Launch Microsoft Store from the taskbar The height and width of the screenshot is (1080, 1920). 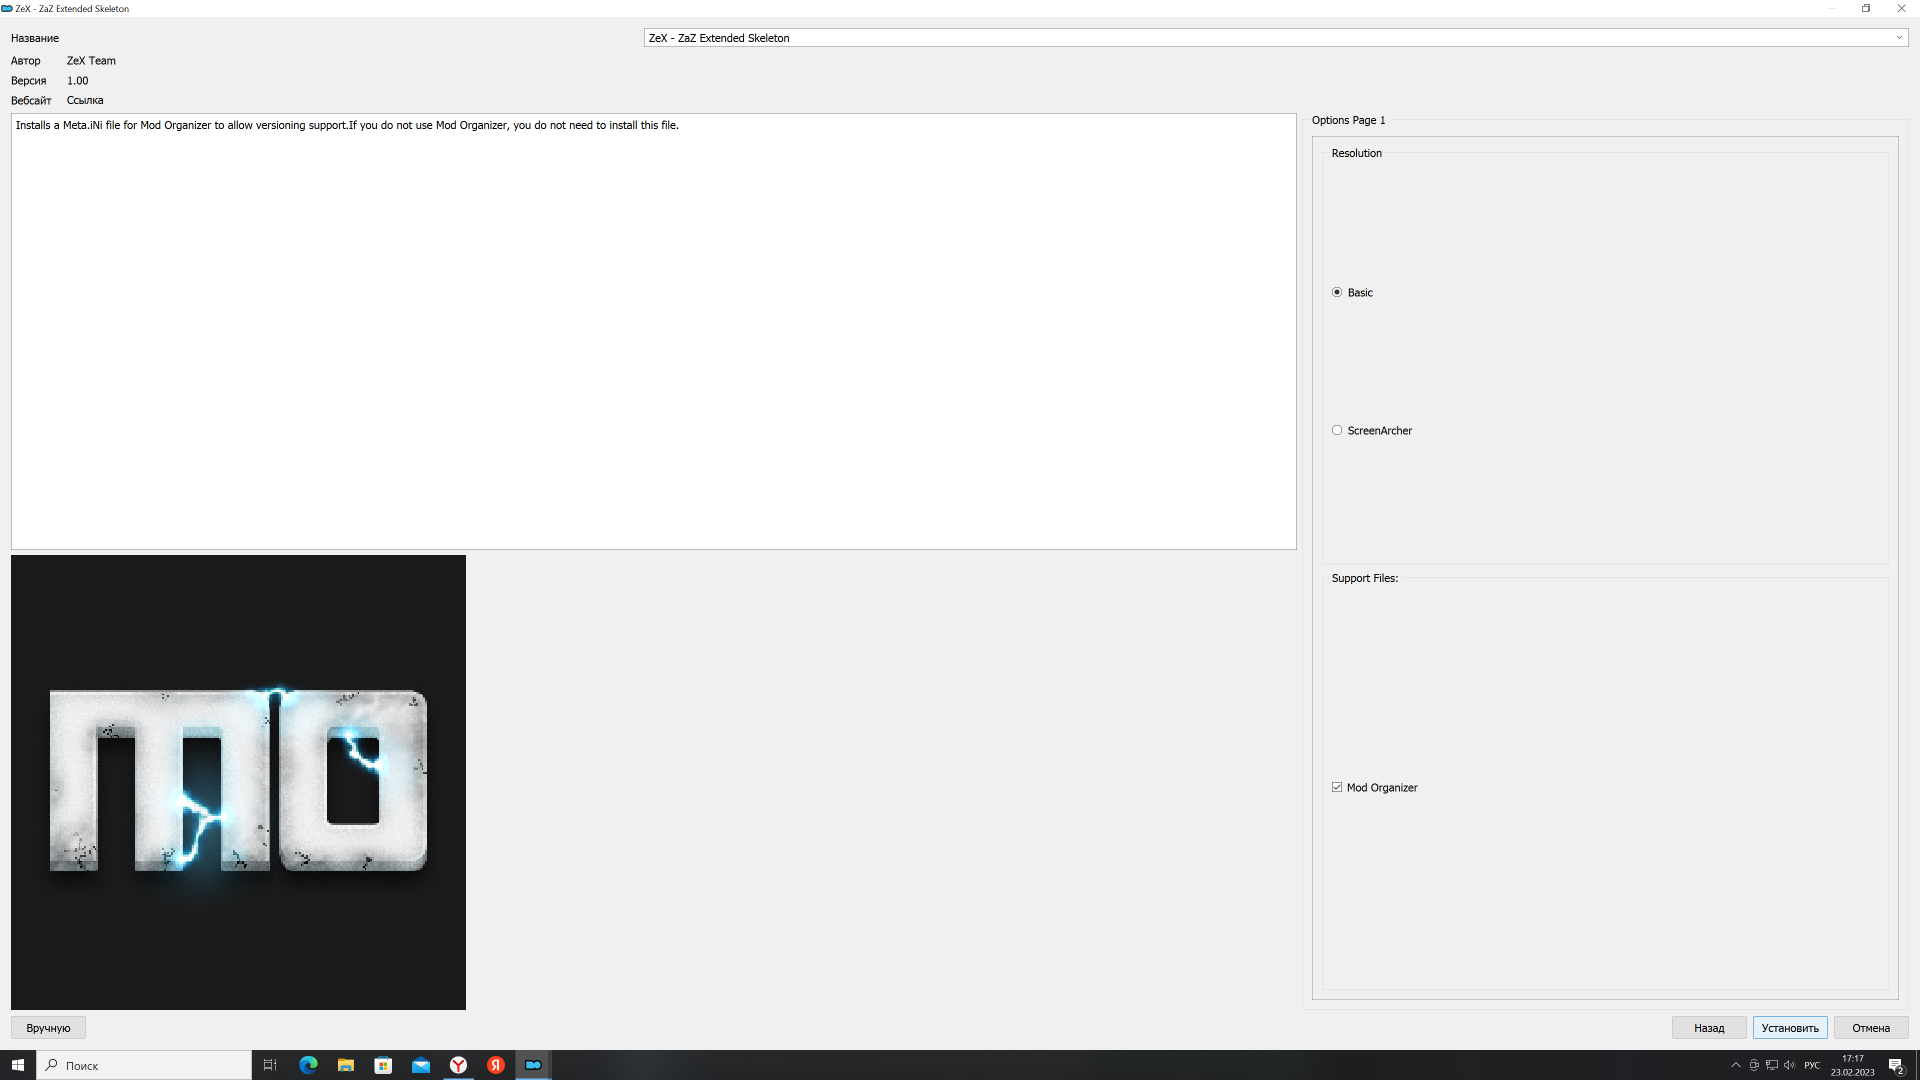(383, 1065)
